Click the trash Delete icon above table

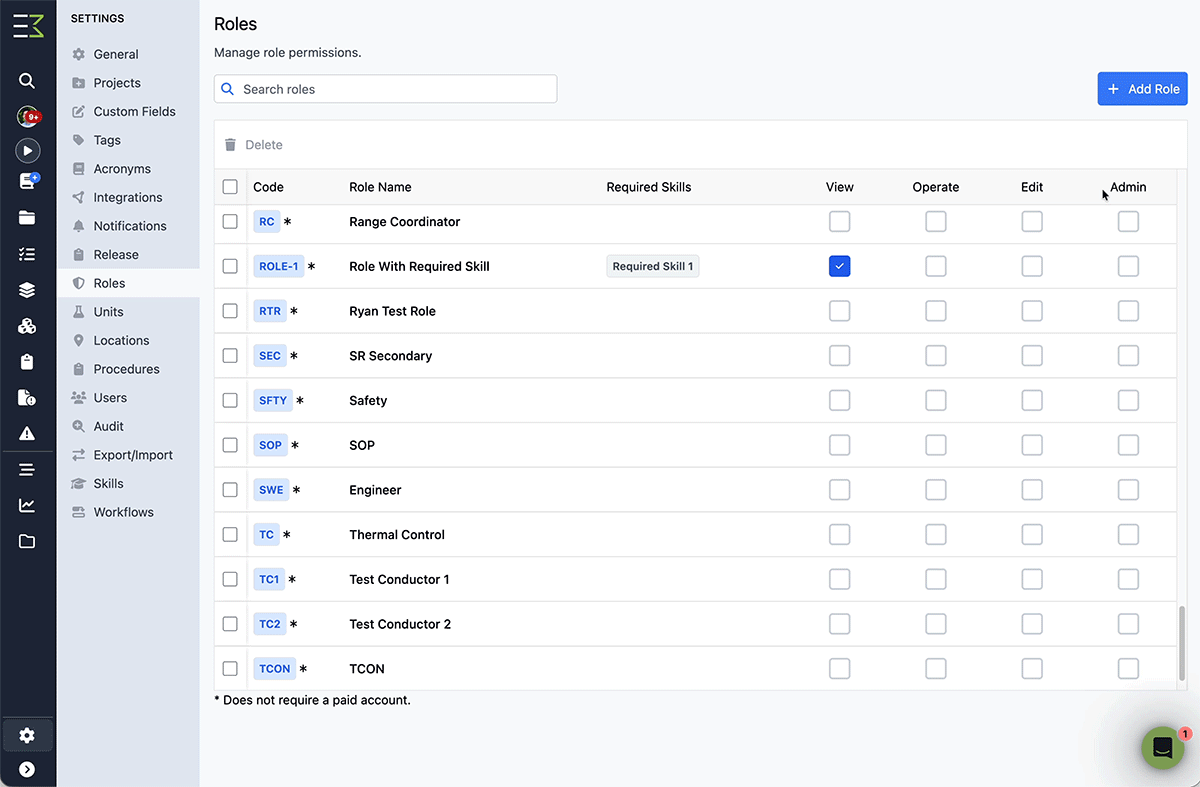pos(231,145)
